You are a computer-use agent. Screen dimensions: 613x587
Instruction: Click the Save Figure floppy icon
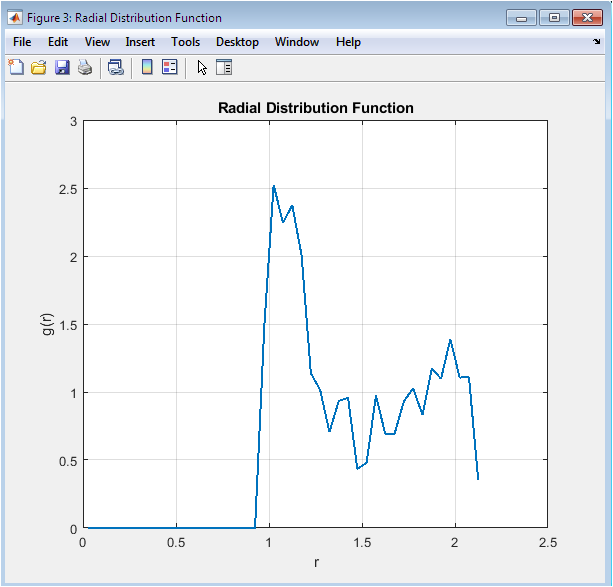[x=62, y=67]
